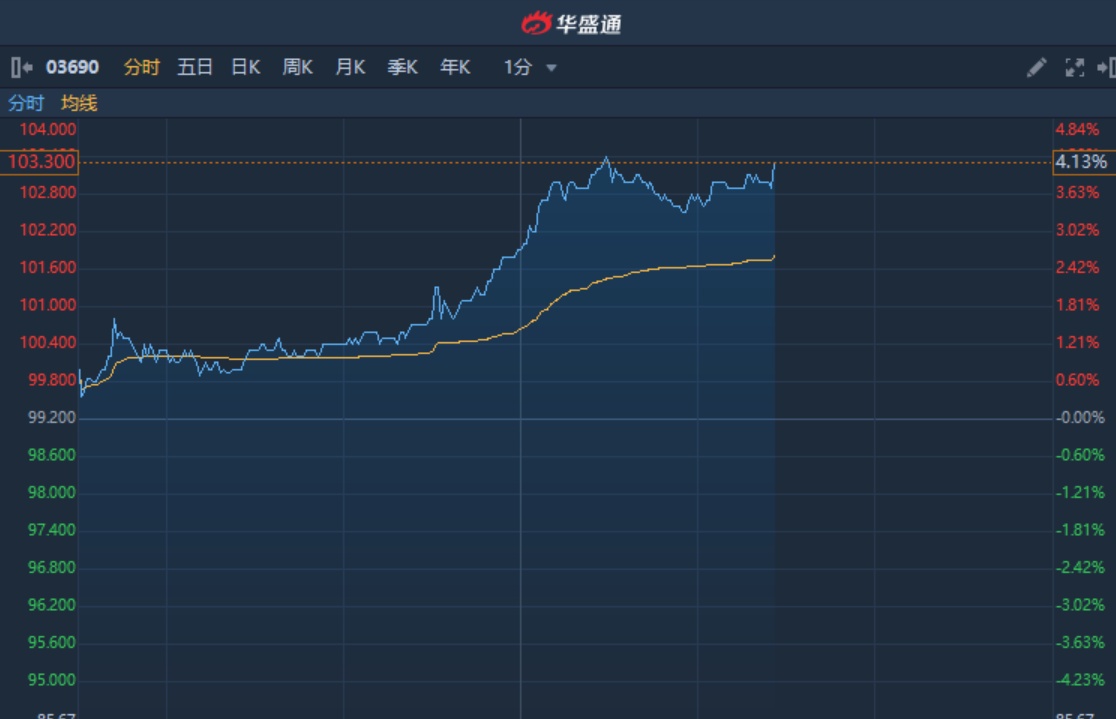
Task: Click the collapse right panel icon
Action: [1106, 67]
